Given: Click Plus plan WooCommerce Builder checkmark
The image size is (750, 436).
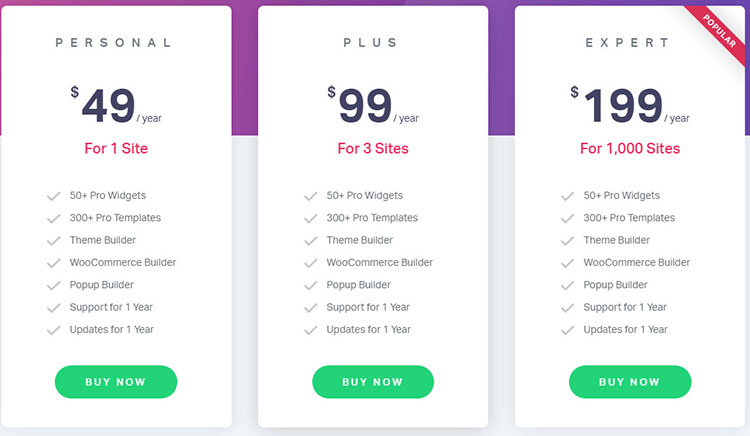Looking at the screenshot, I should coord(311,263).
